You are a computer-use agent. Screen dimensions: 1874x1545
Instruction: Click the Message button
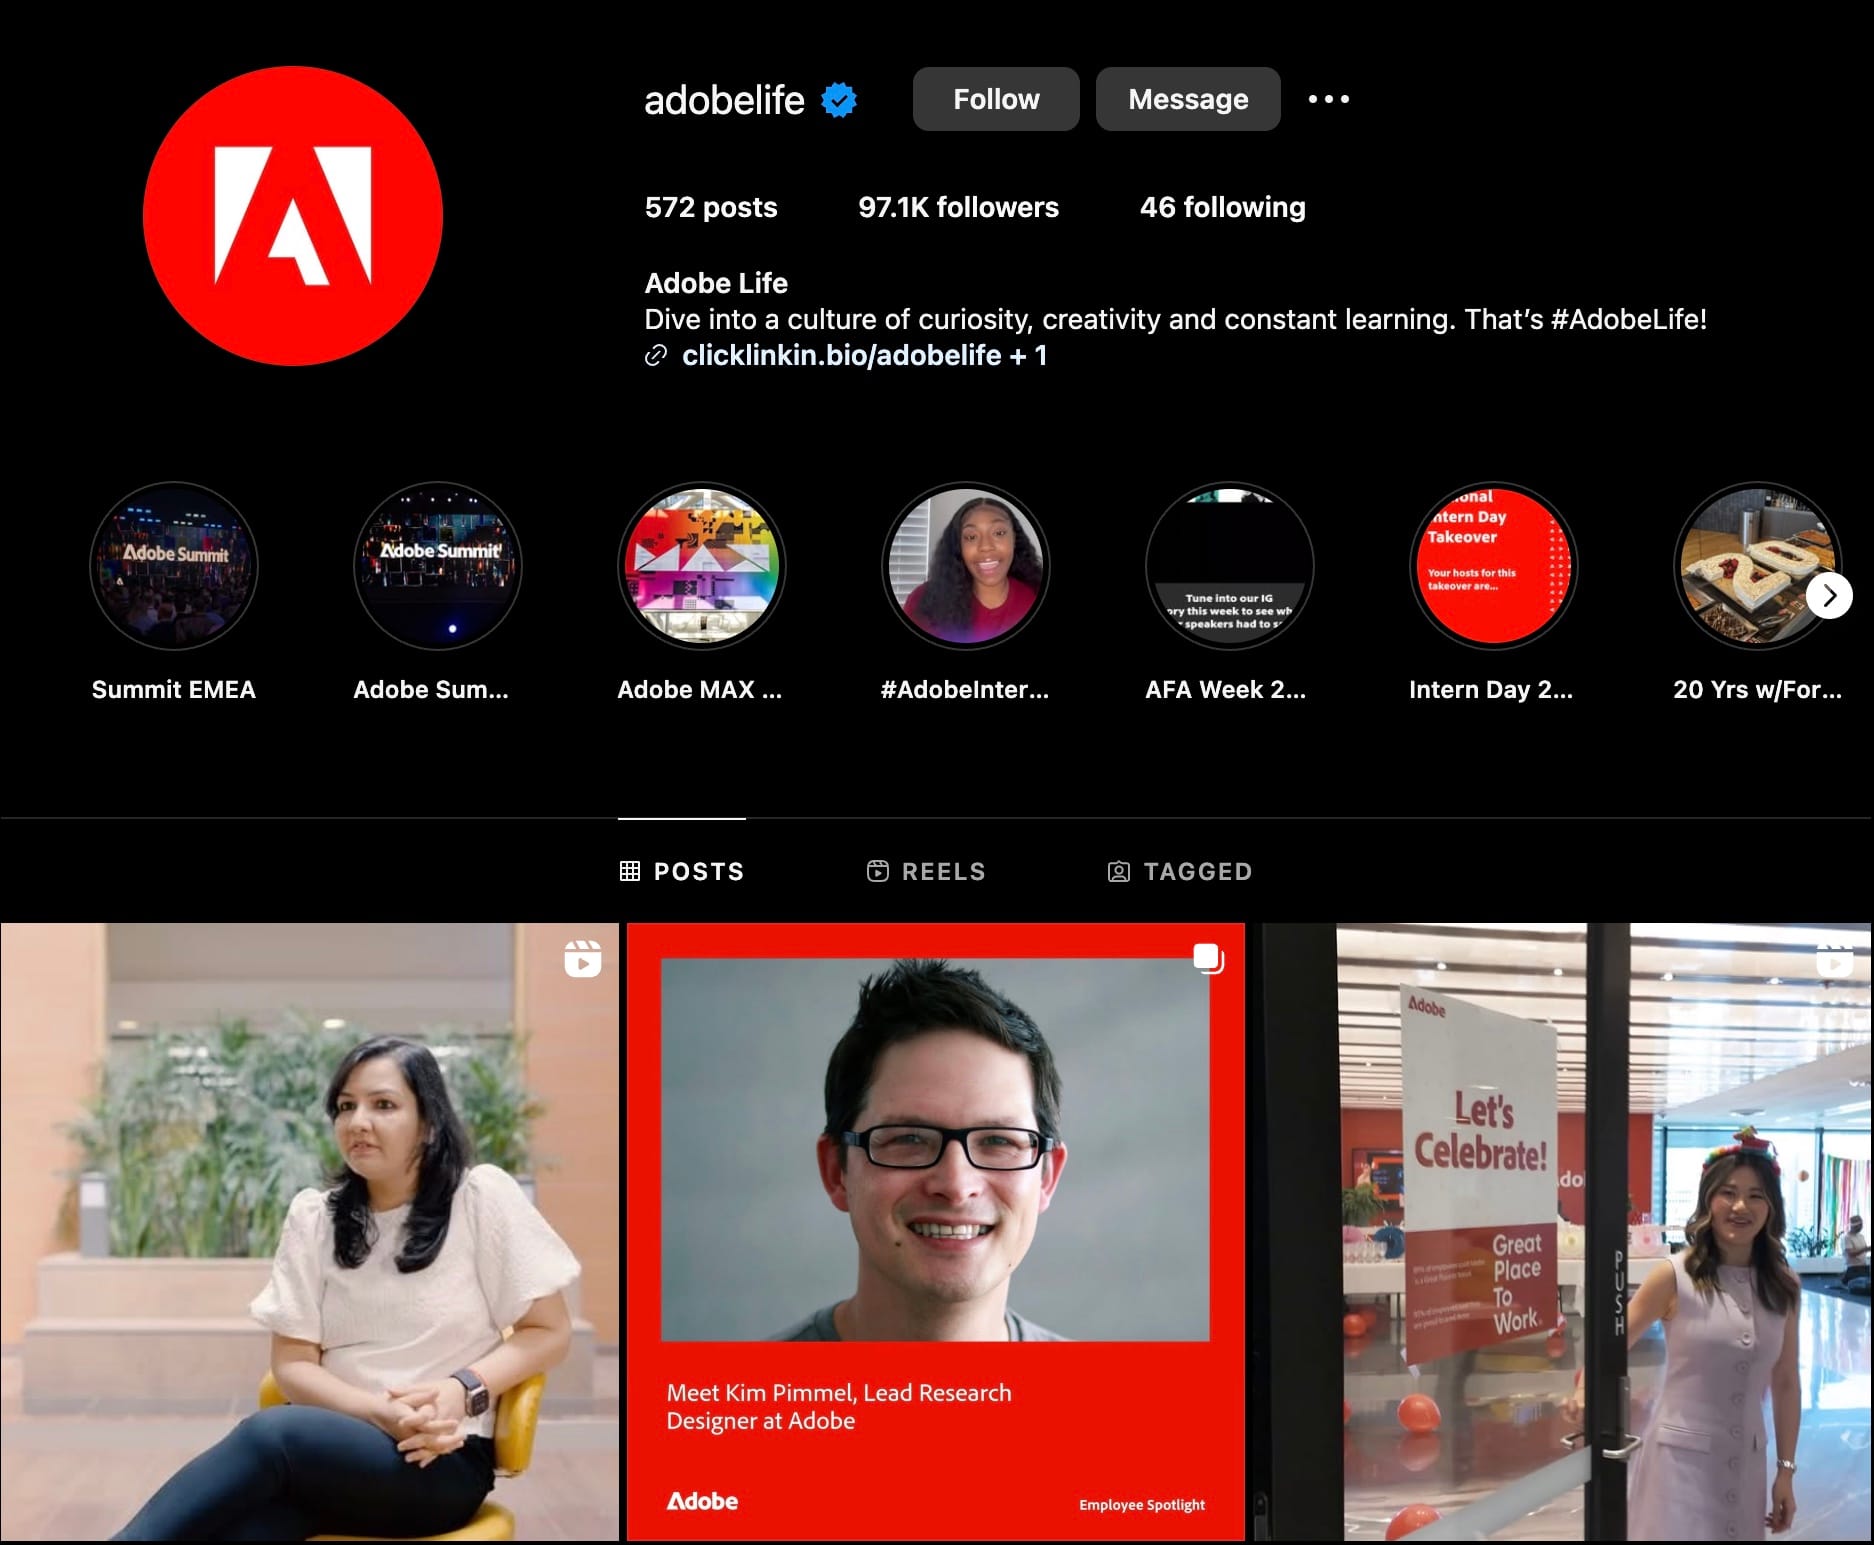pyautogui.click(x=1187, y=99)
